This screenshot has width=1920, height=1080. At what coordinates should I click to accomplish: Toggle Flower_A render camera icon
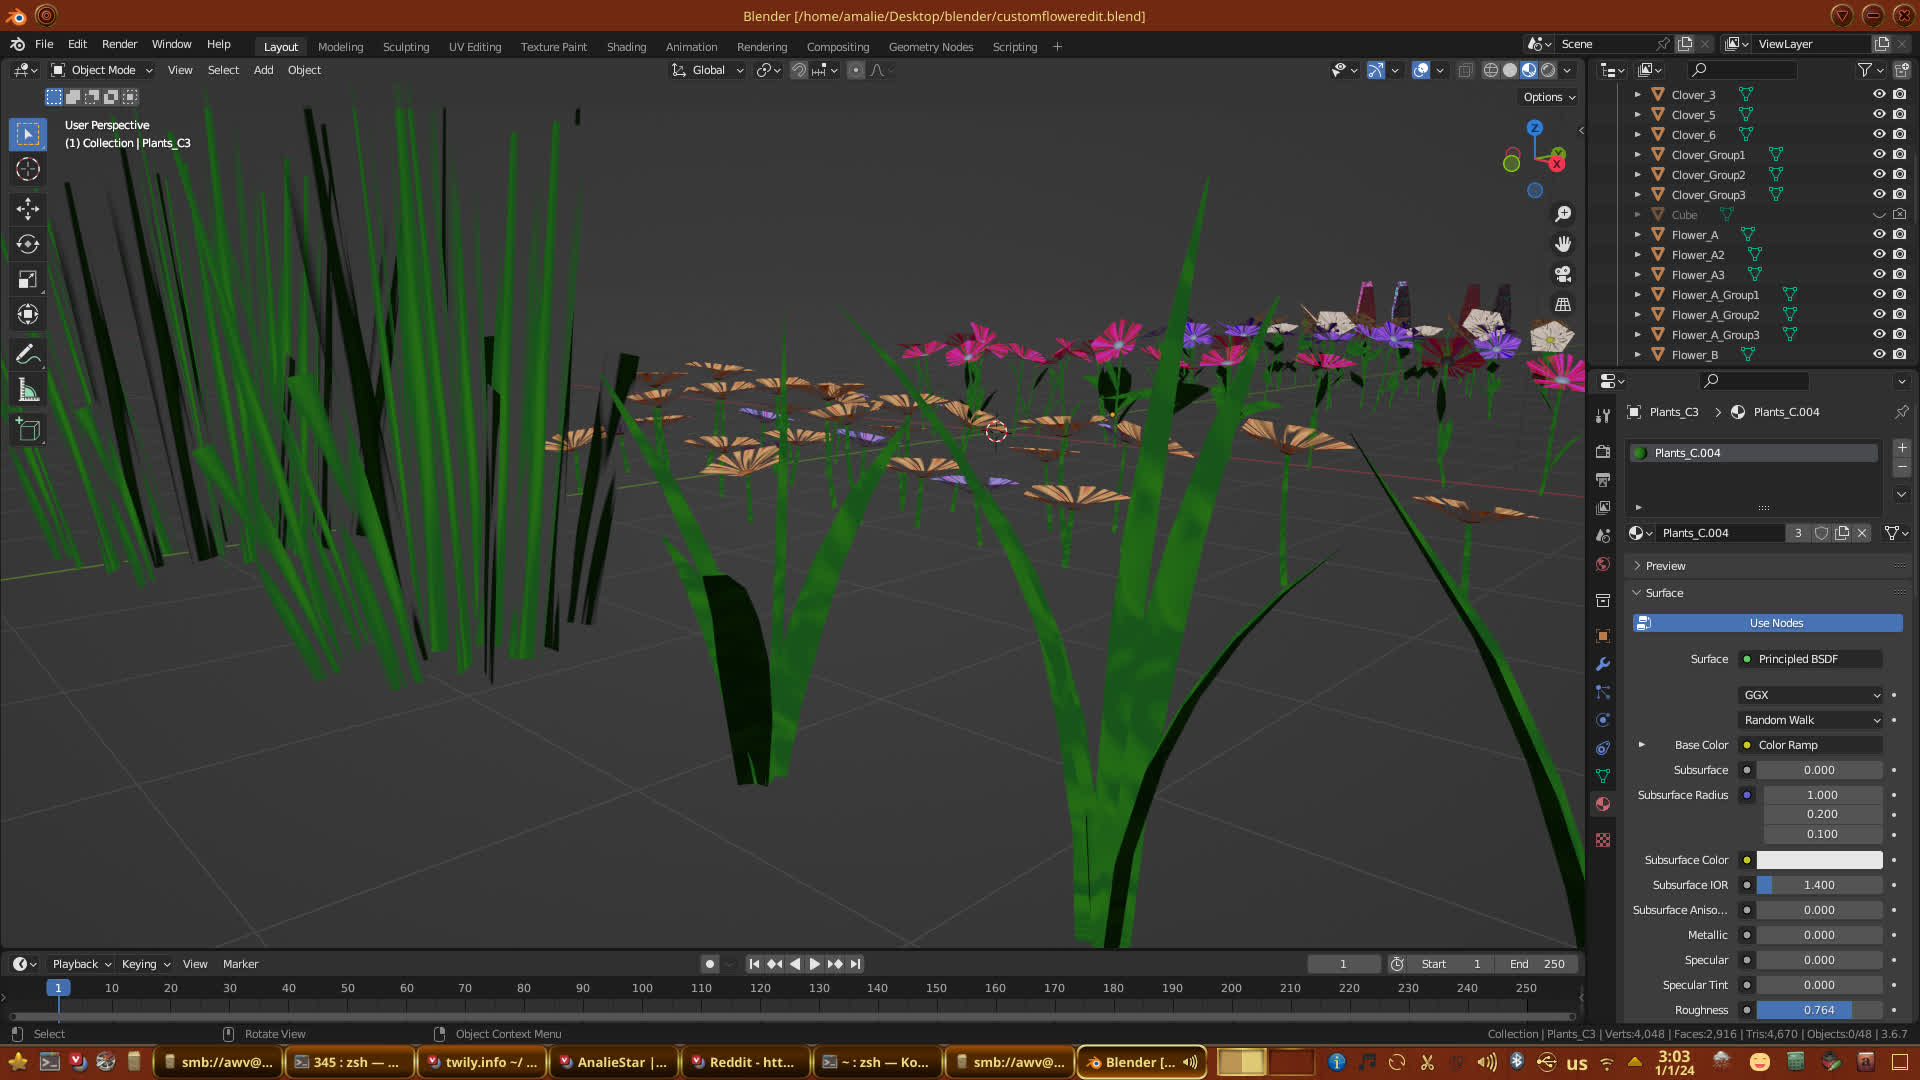pyautogui.click(x=1899, y=234)
